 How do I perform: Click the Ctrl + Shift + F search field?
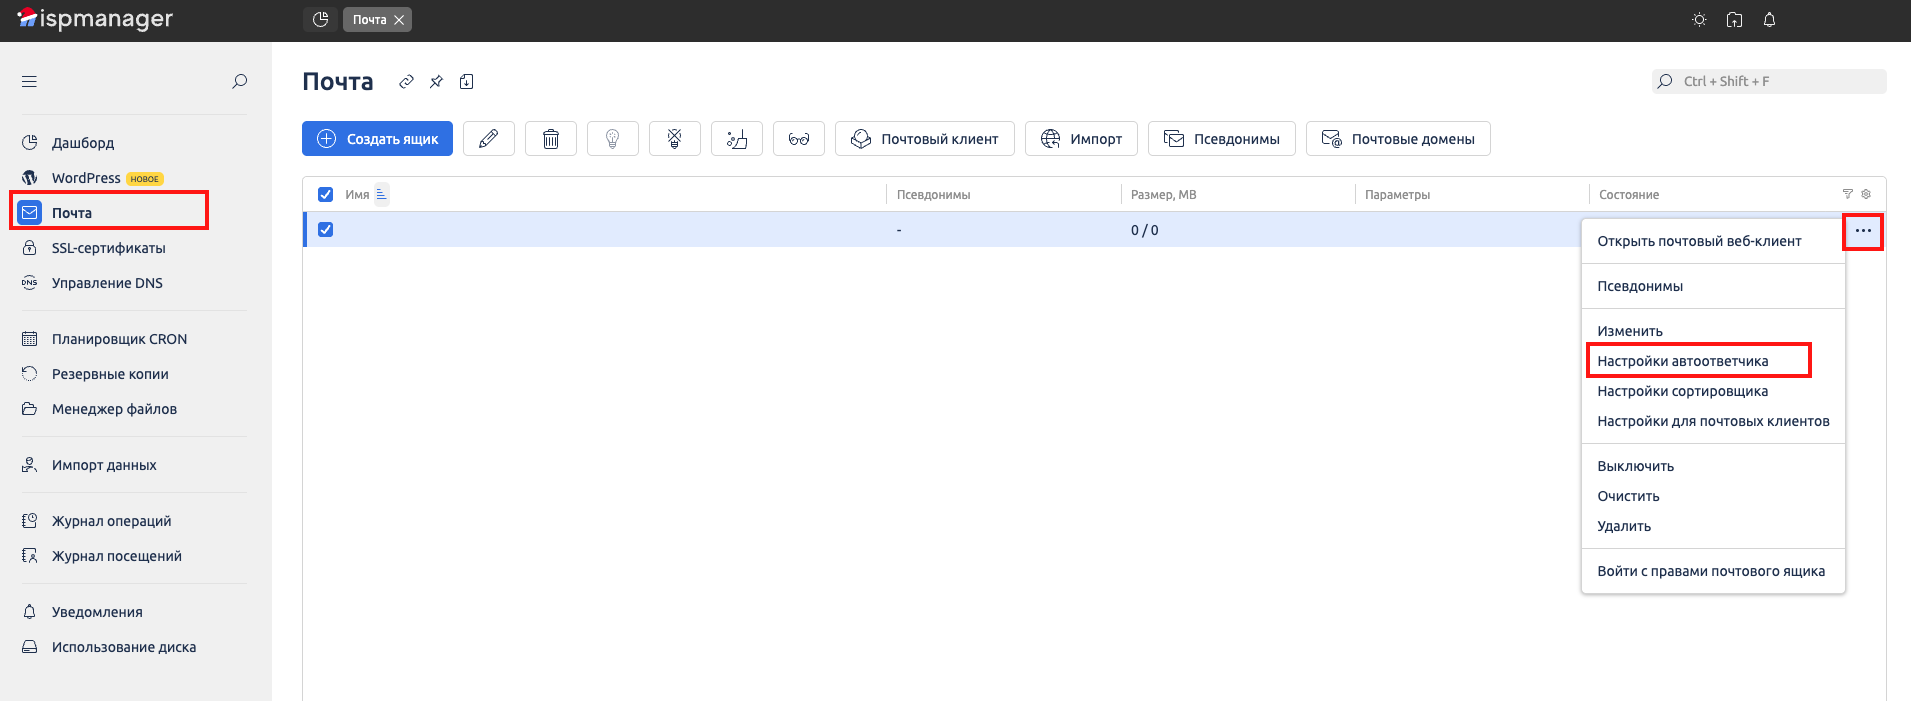(1770, 82)
